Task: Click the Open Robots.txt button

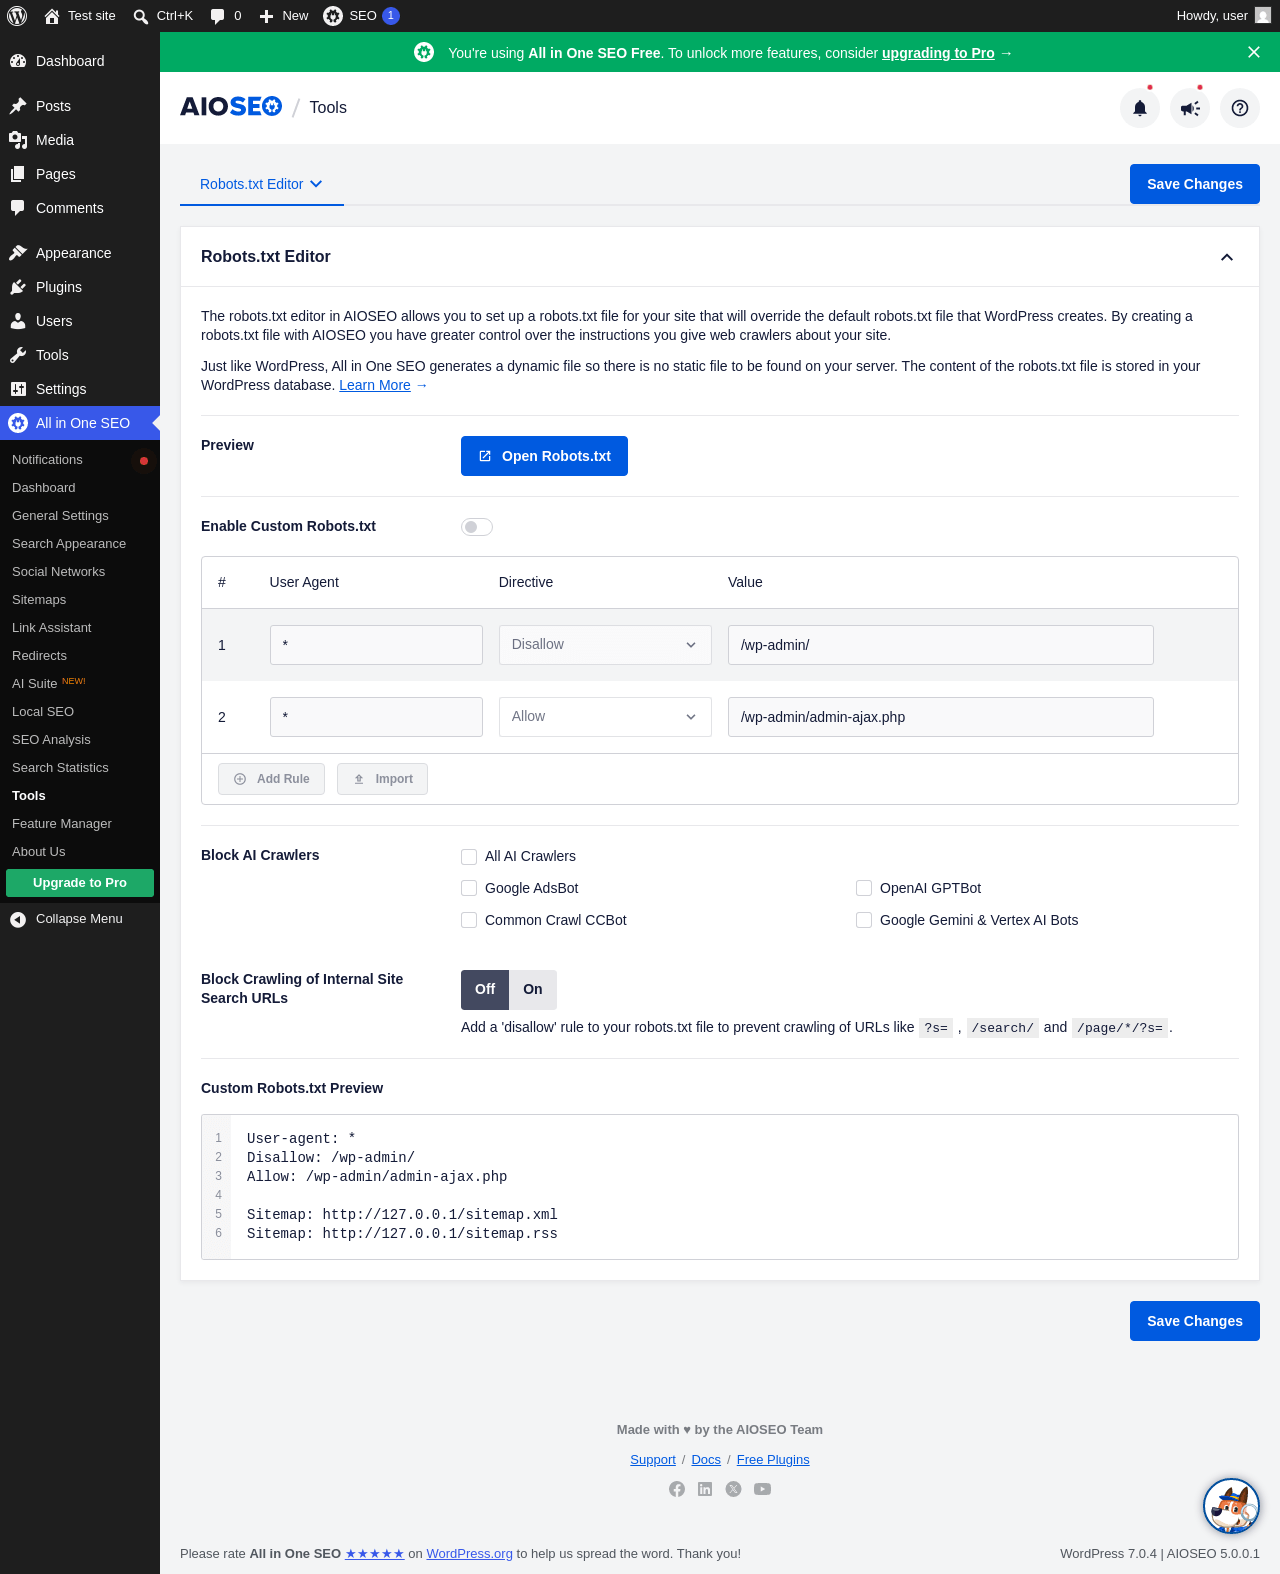Action: 544,456
